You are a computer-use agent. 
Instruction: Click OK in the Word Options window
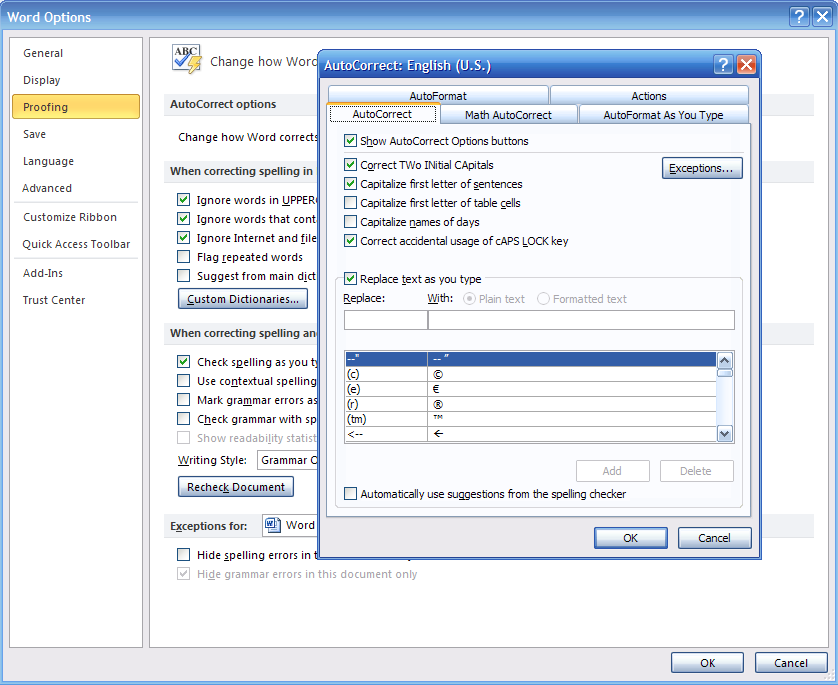tap(708, 663)
